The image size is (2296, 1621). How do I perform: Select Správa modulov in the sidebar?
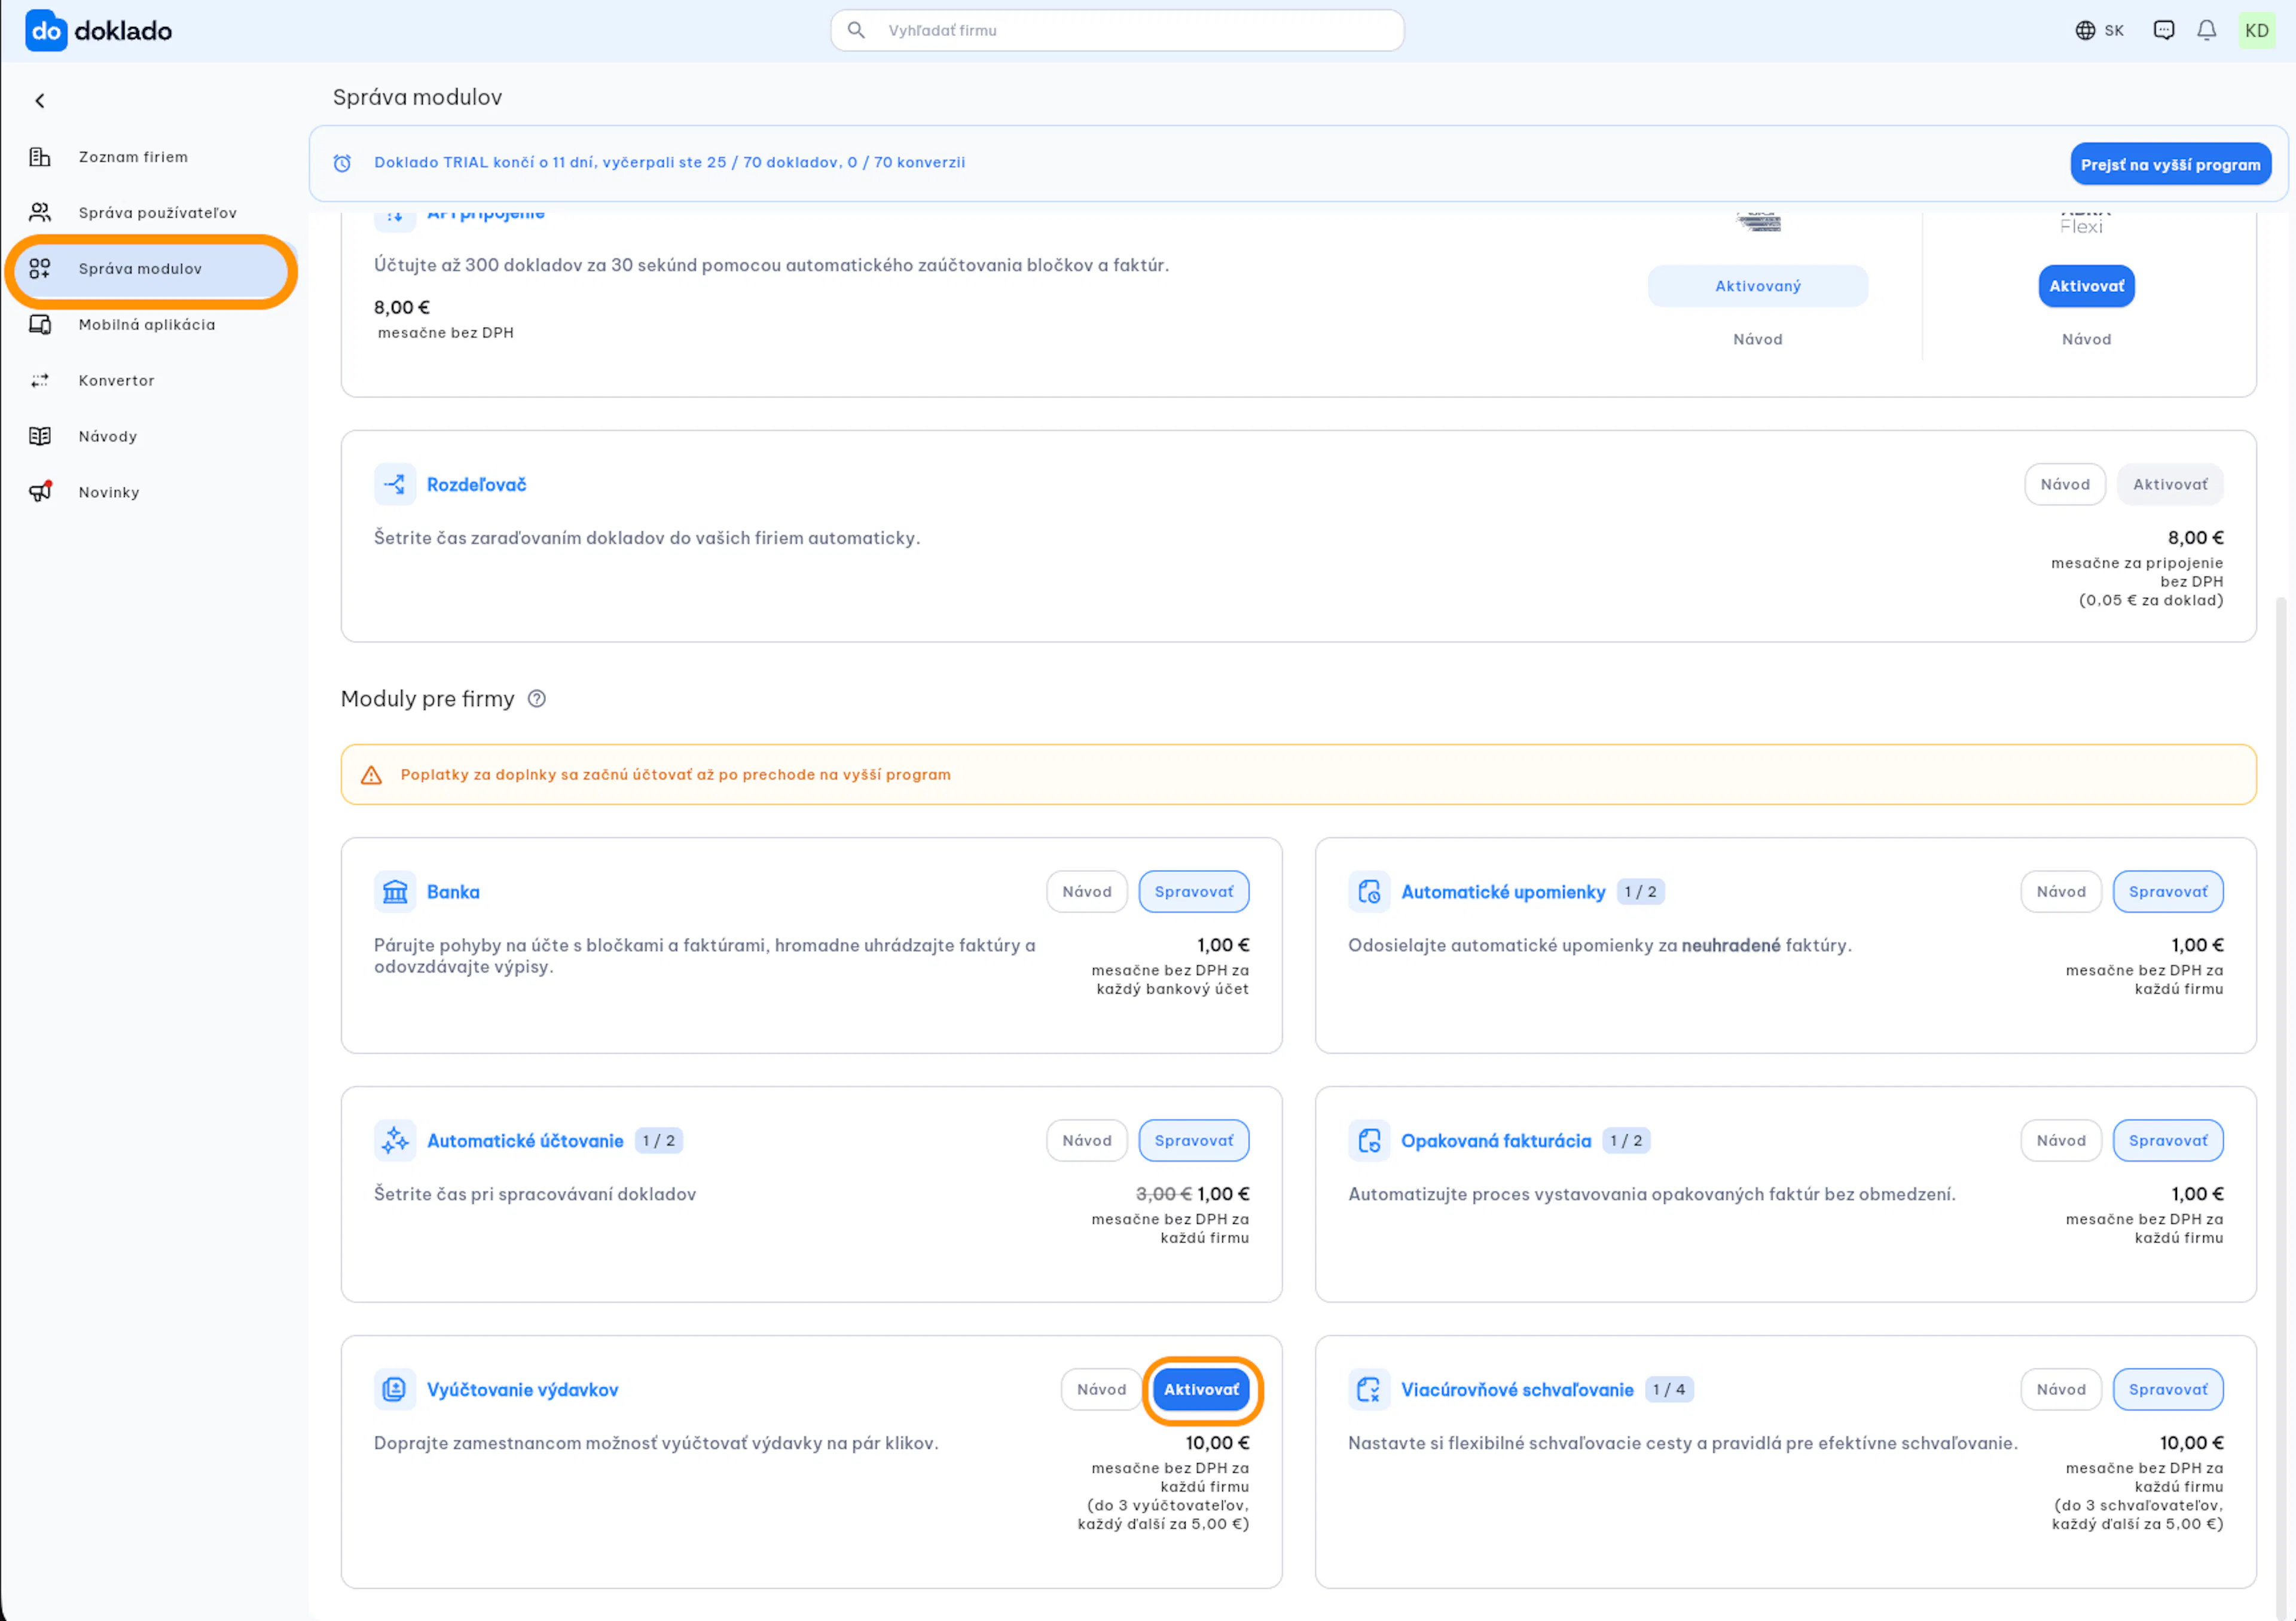(152, 269)
